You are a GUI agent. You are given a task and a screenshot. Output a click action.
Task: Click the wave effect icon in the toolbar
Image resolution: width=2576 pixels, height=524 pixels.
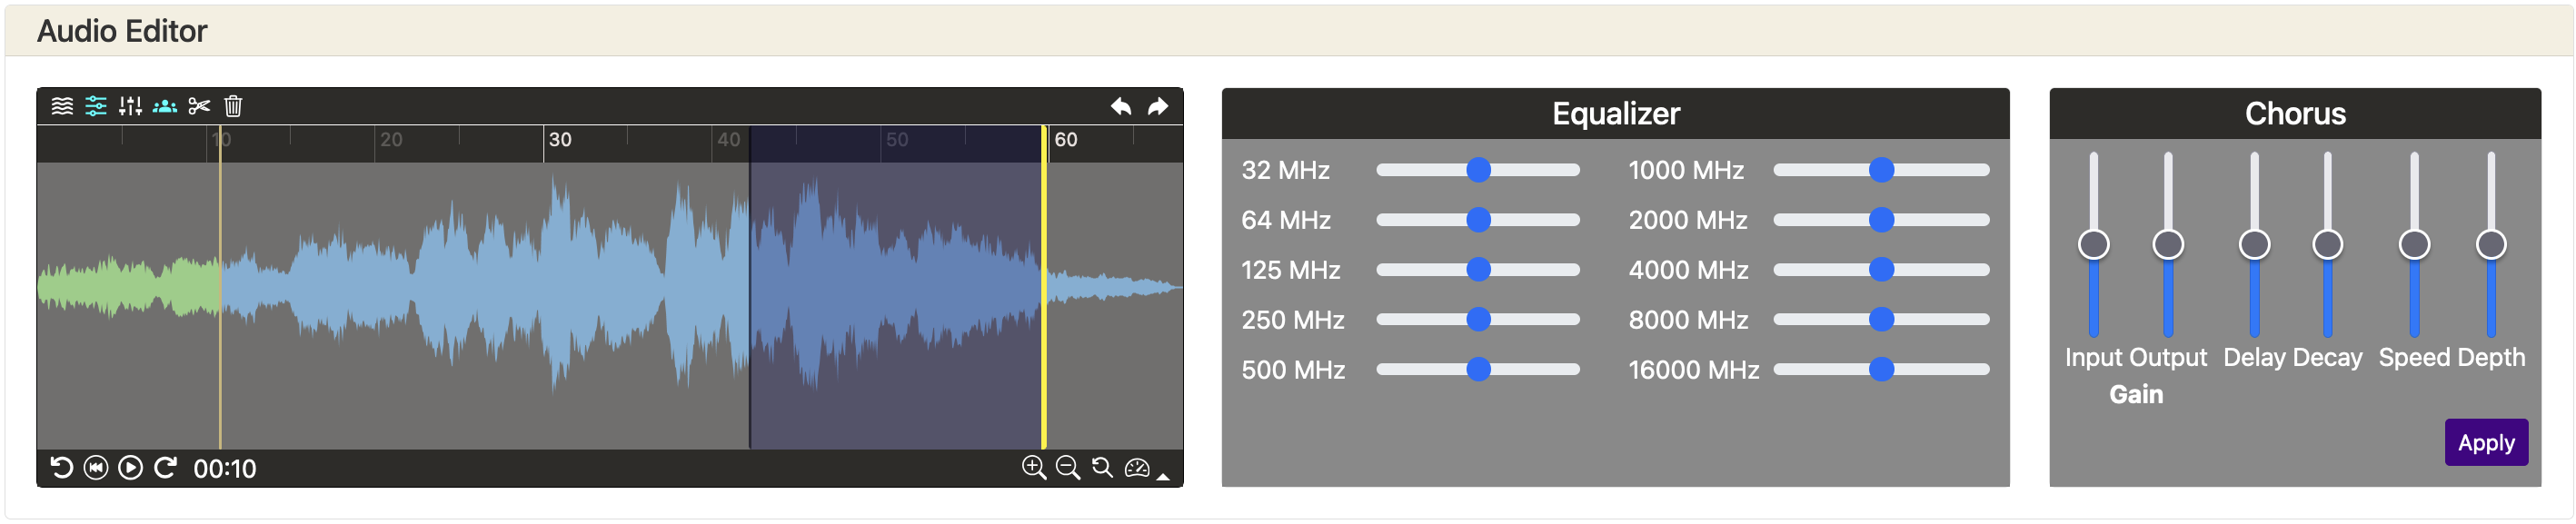click(x=62, y=106)
